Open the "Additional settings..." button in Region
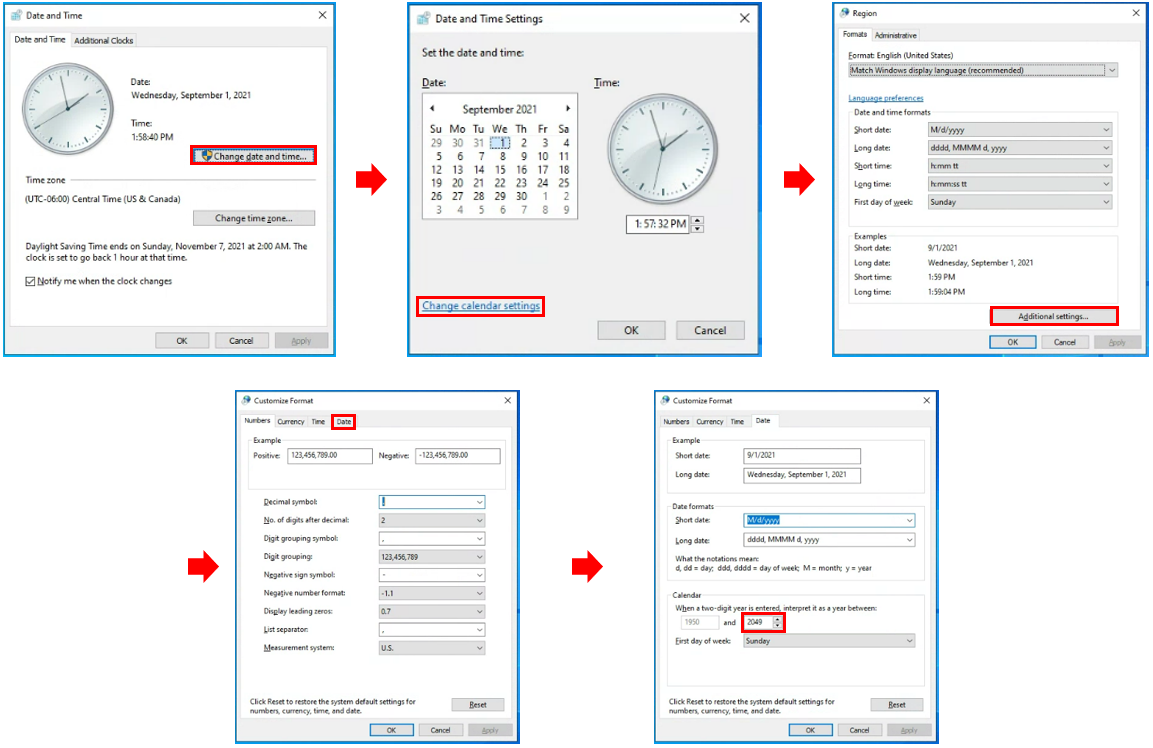The image size is (1153, 748). pos(1053,316)
